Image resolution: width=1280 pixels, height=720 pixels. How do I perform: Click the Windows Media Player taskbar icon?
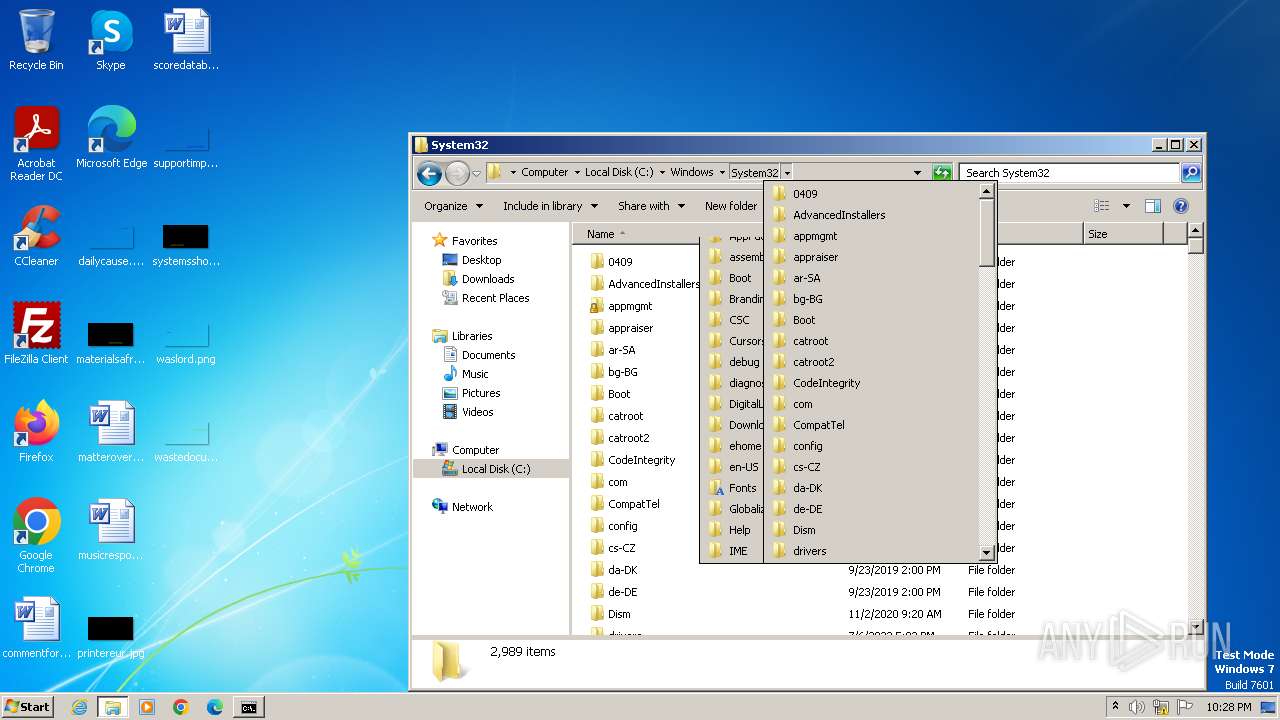click(x=147, y=707)
